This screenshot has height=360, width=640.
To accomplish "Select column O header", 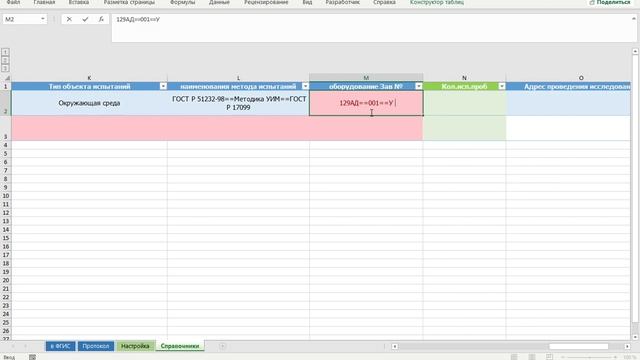I will (x=568, y=78).
